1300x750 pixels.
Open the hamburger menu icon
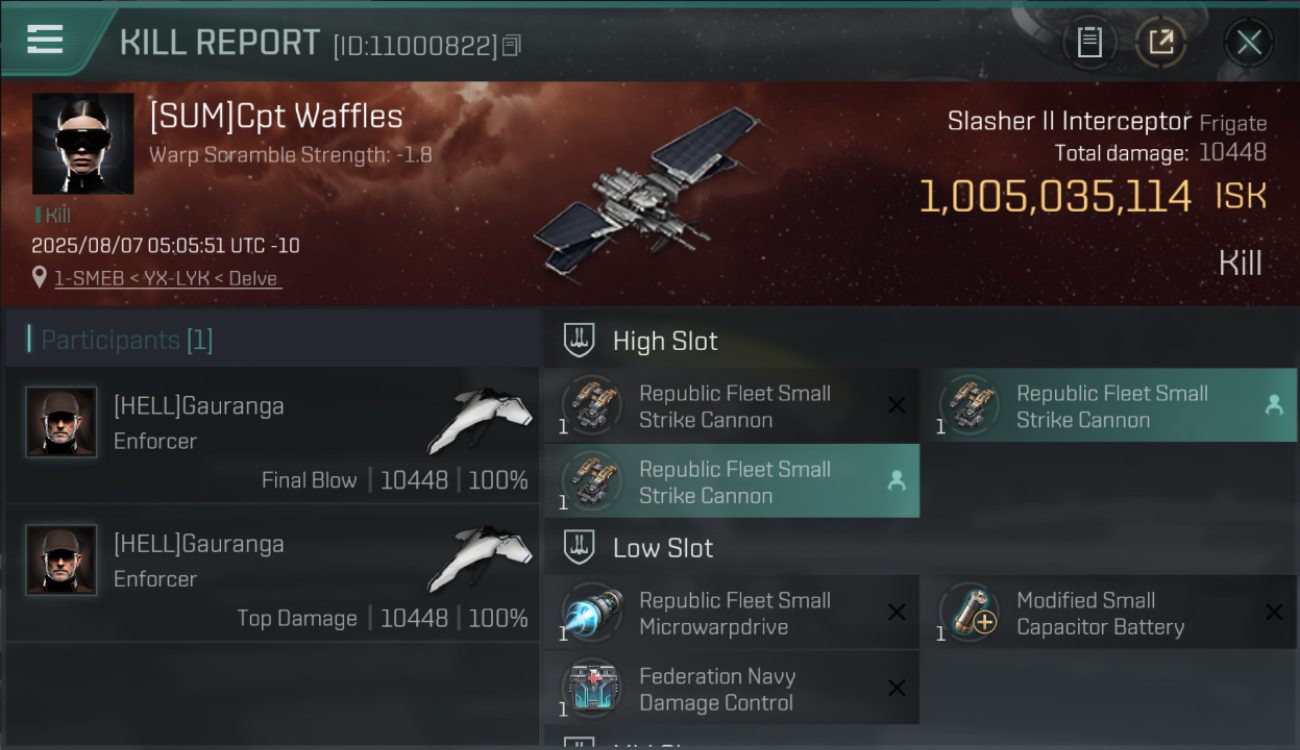tap(45, 39)
